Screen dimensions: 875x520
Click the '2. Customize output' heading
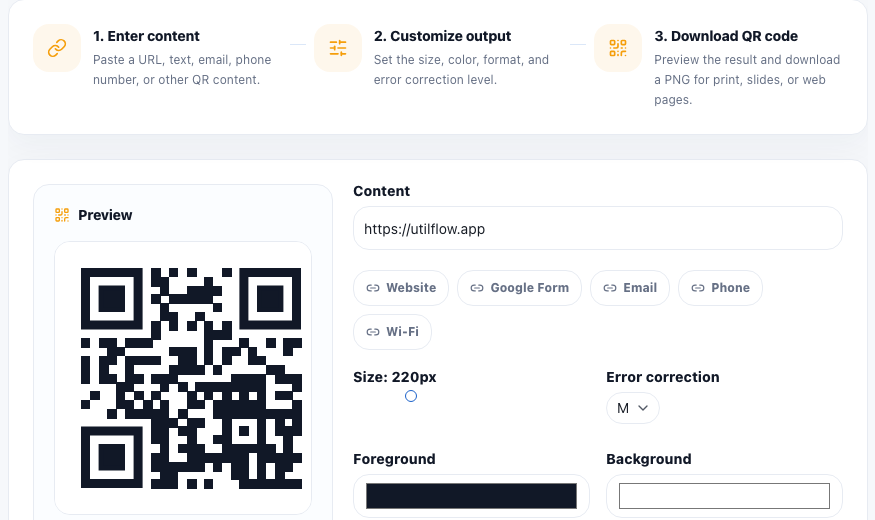[x=442, y=36]
